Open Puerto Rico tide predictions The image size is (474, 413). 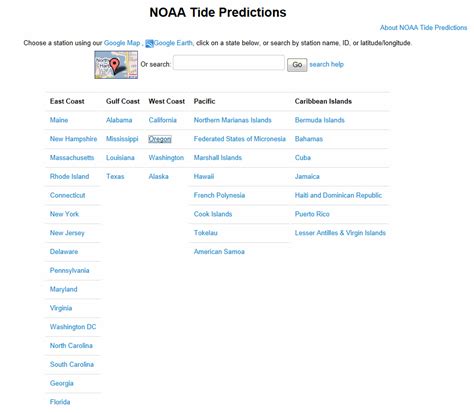point(312,214)
